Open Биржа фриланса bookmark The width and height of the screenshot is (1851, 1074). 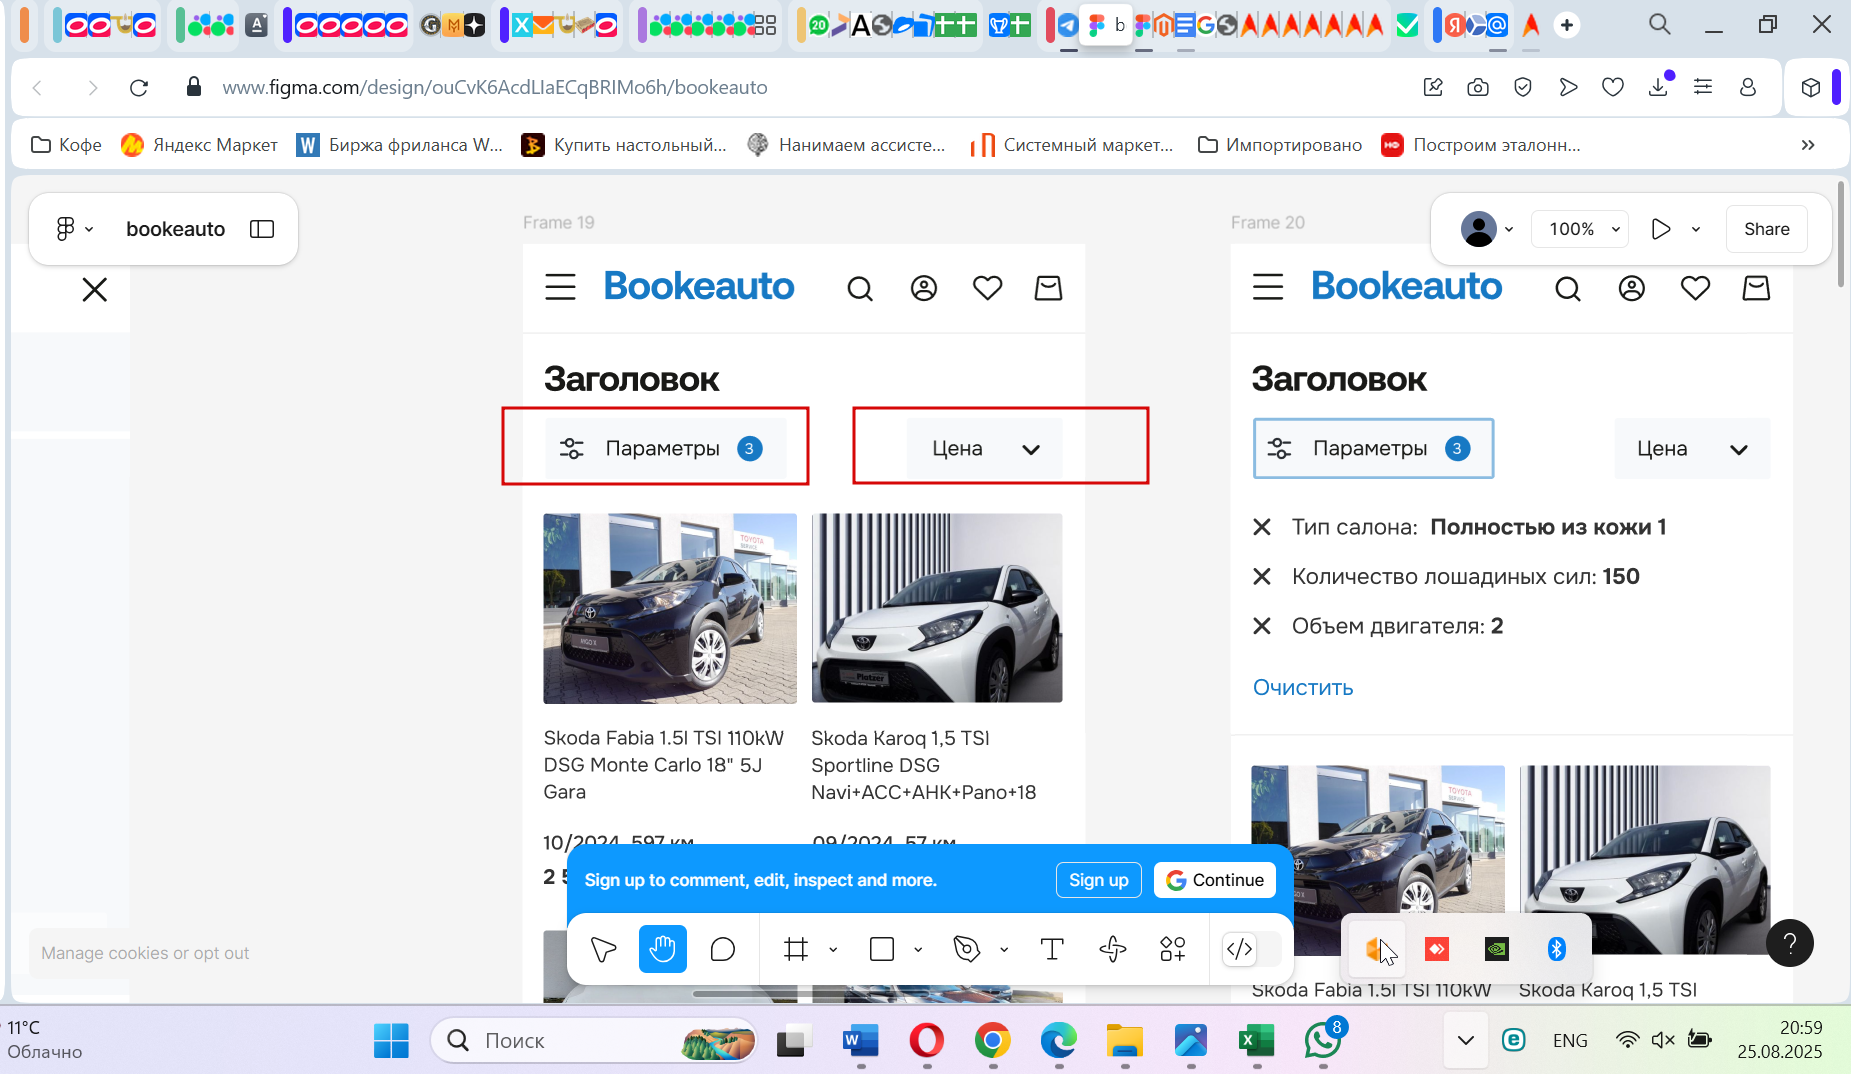pos(400,145)
